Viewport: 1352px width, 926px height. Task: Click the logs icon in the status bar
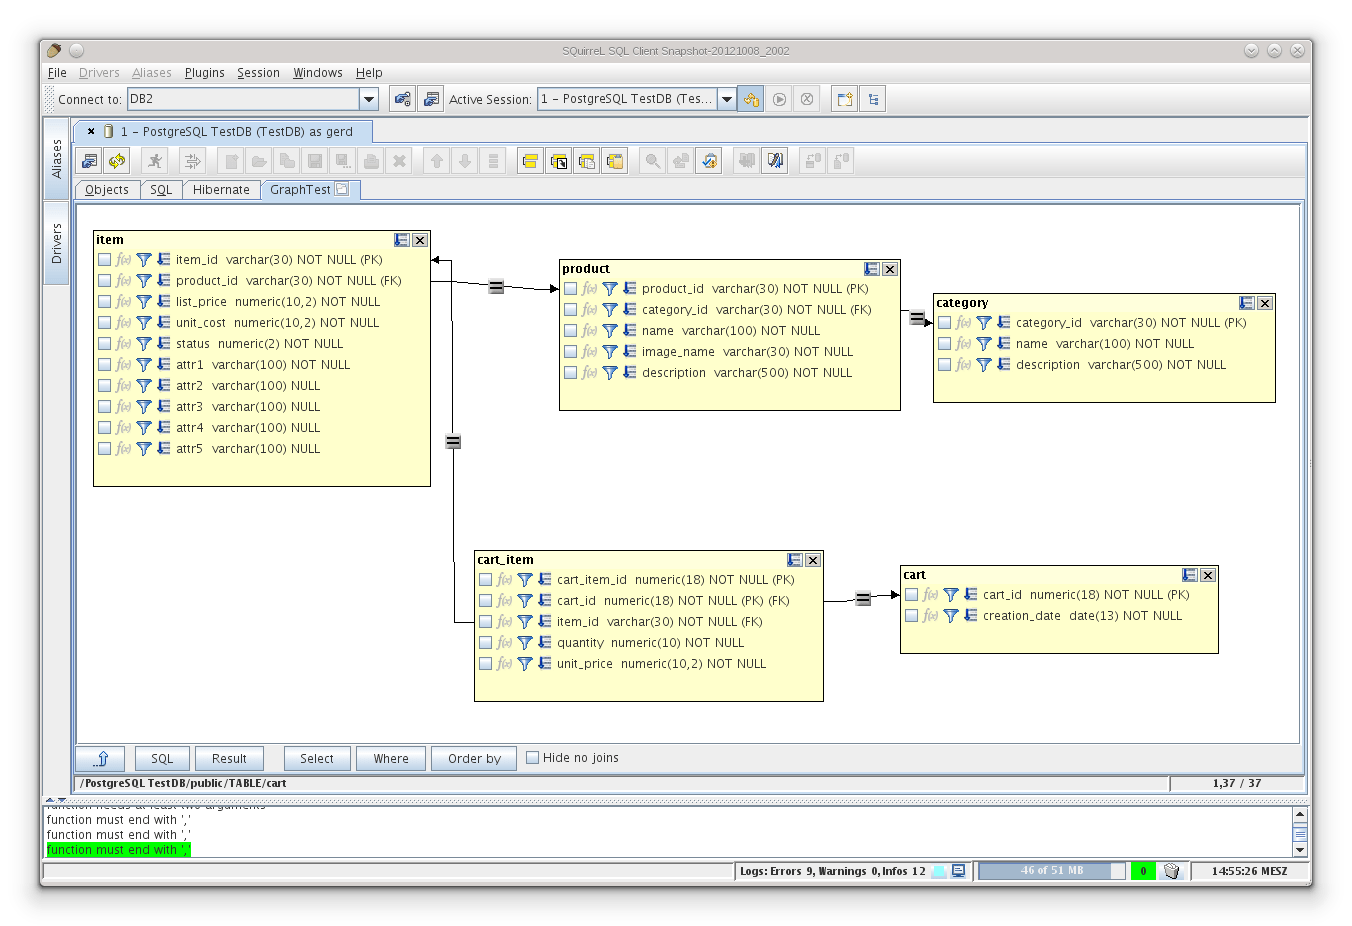[957, 871]
